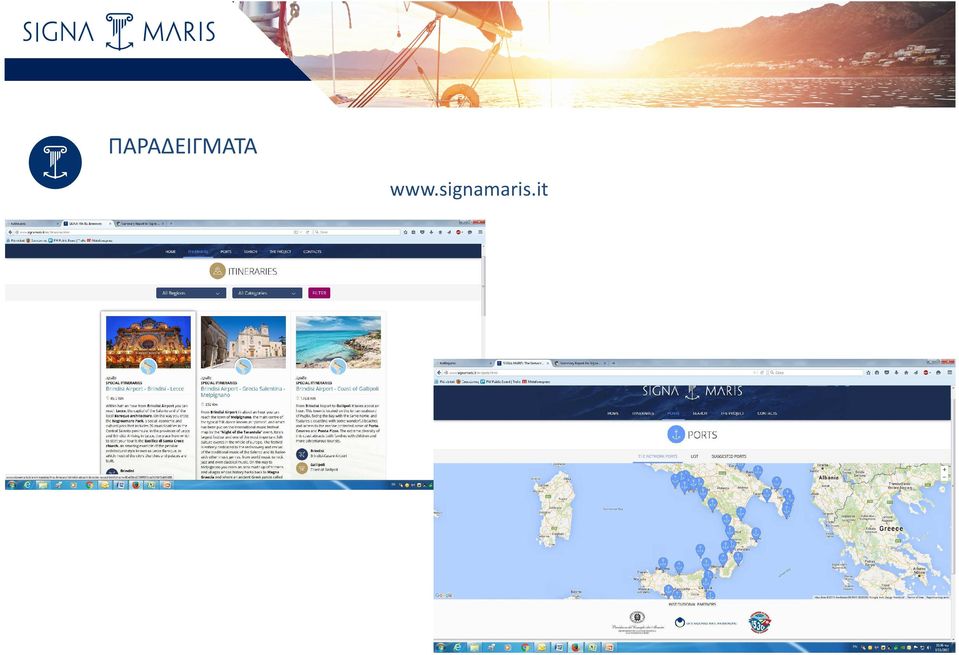This screenshot has width=959, height=655.
Task: Click the gold Itineraries heading icon
Action: click(x=217, y=271)
